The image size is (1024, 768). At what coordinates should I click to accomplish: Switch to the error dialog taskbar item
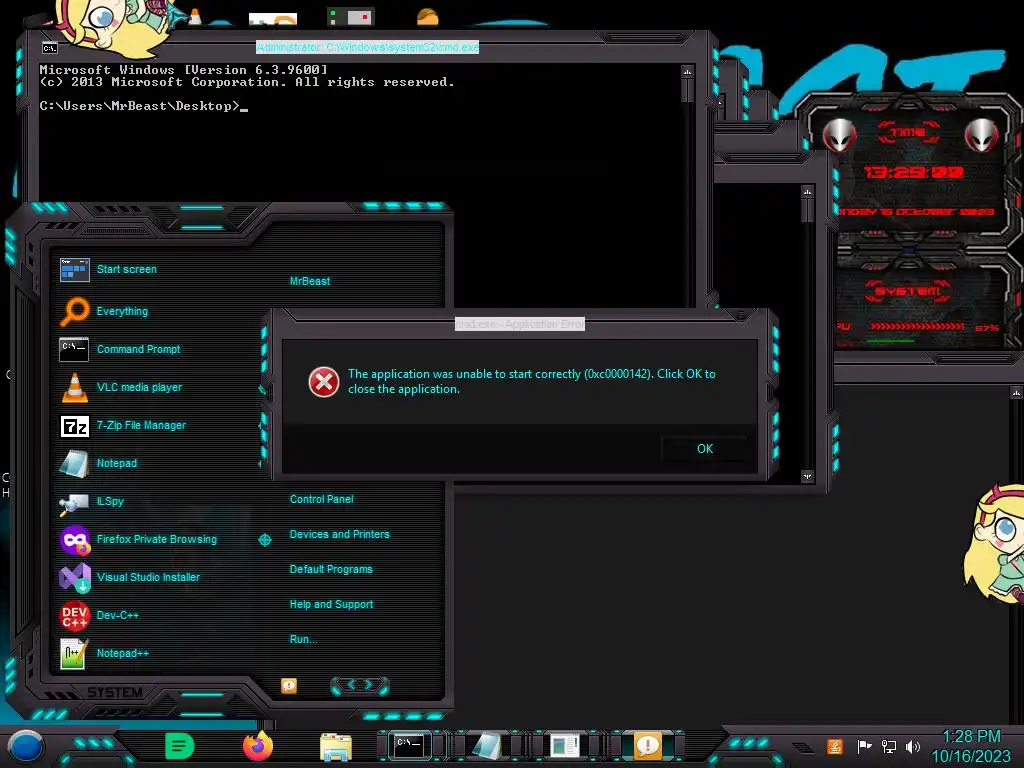pyautogui.click(x=647, y=745)
